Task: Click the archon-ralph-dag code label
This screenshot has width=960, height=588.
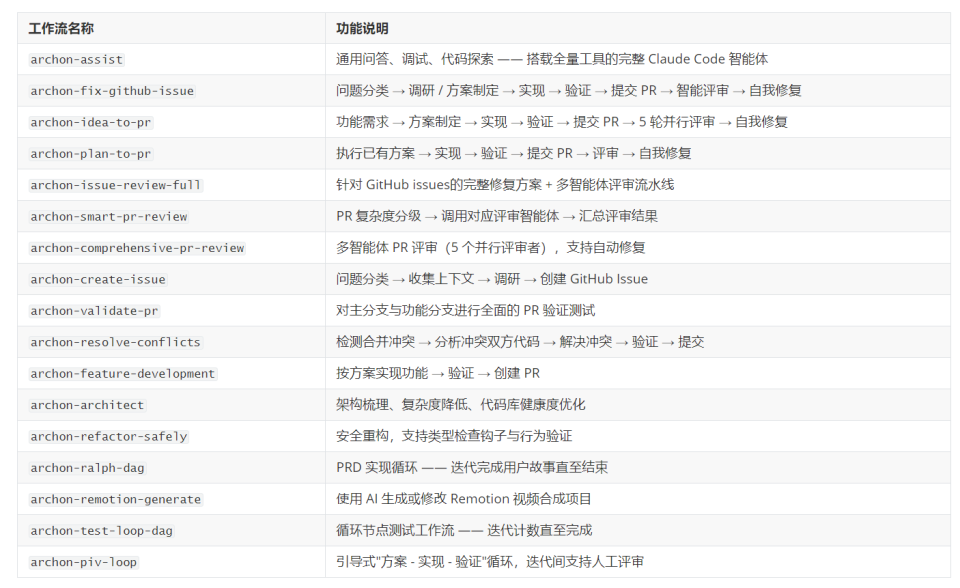Action: coord(87,468)
